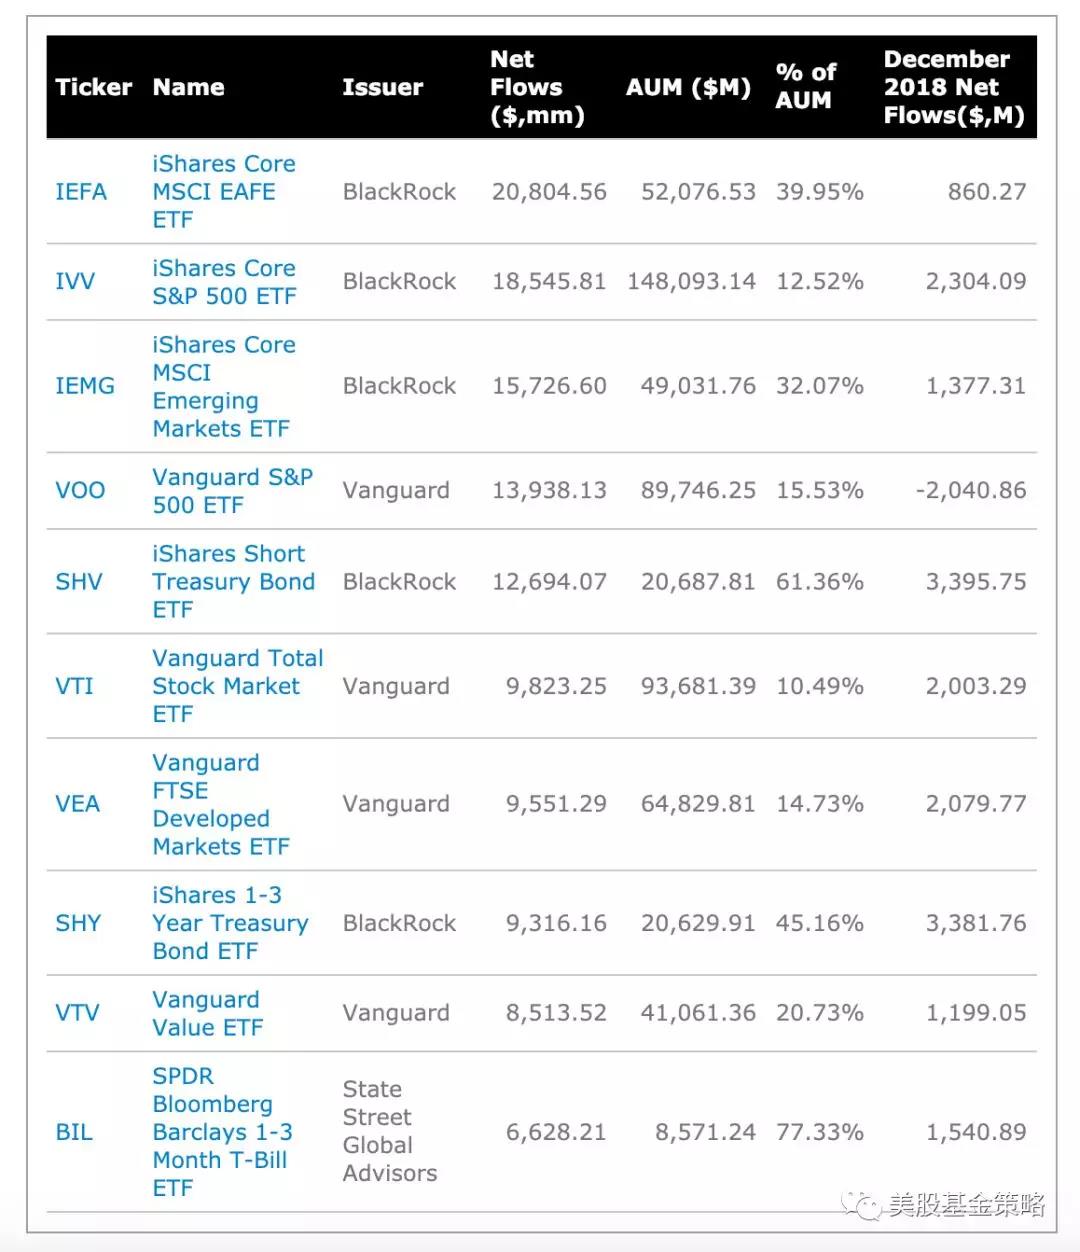Open iShares Core S&P 500 ETF page
The image size is (1080, 1252).
224,282
